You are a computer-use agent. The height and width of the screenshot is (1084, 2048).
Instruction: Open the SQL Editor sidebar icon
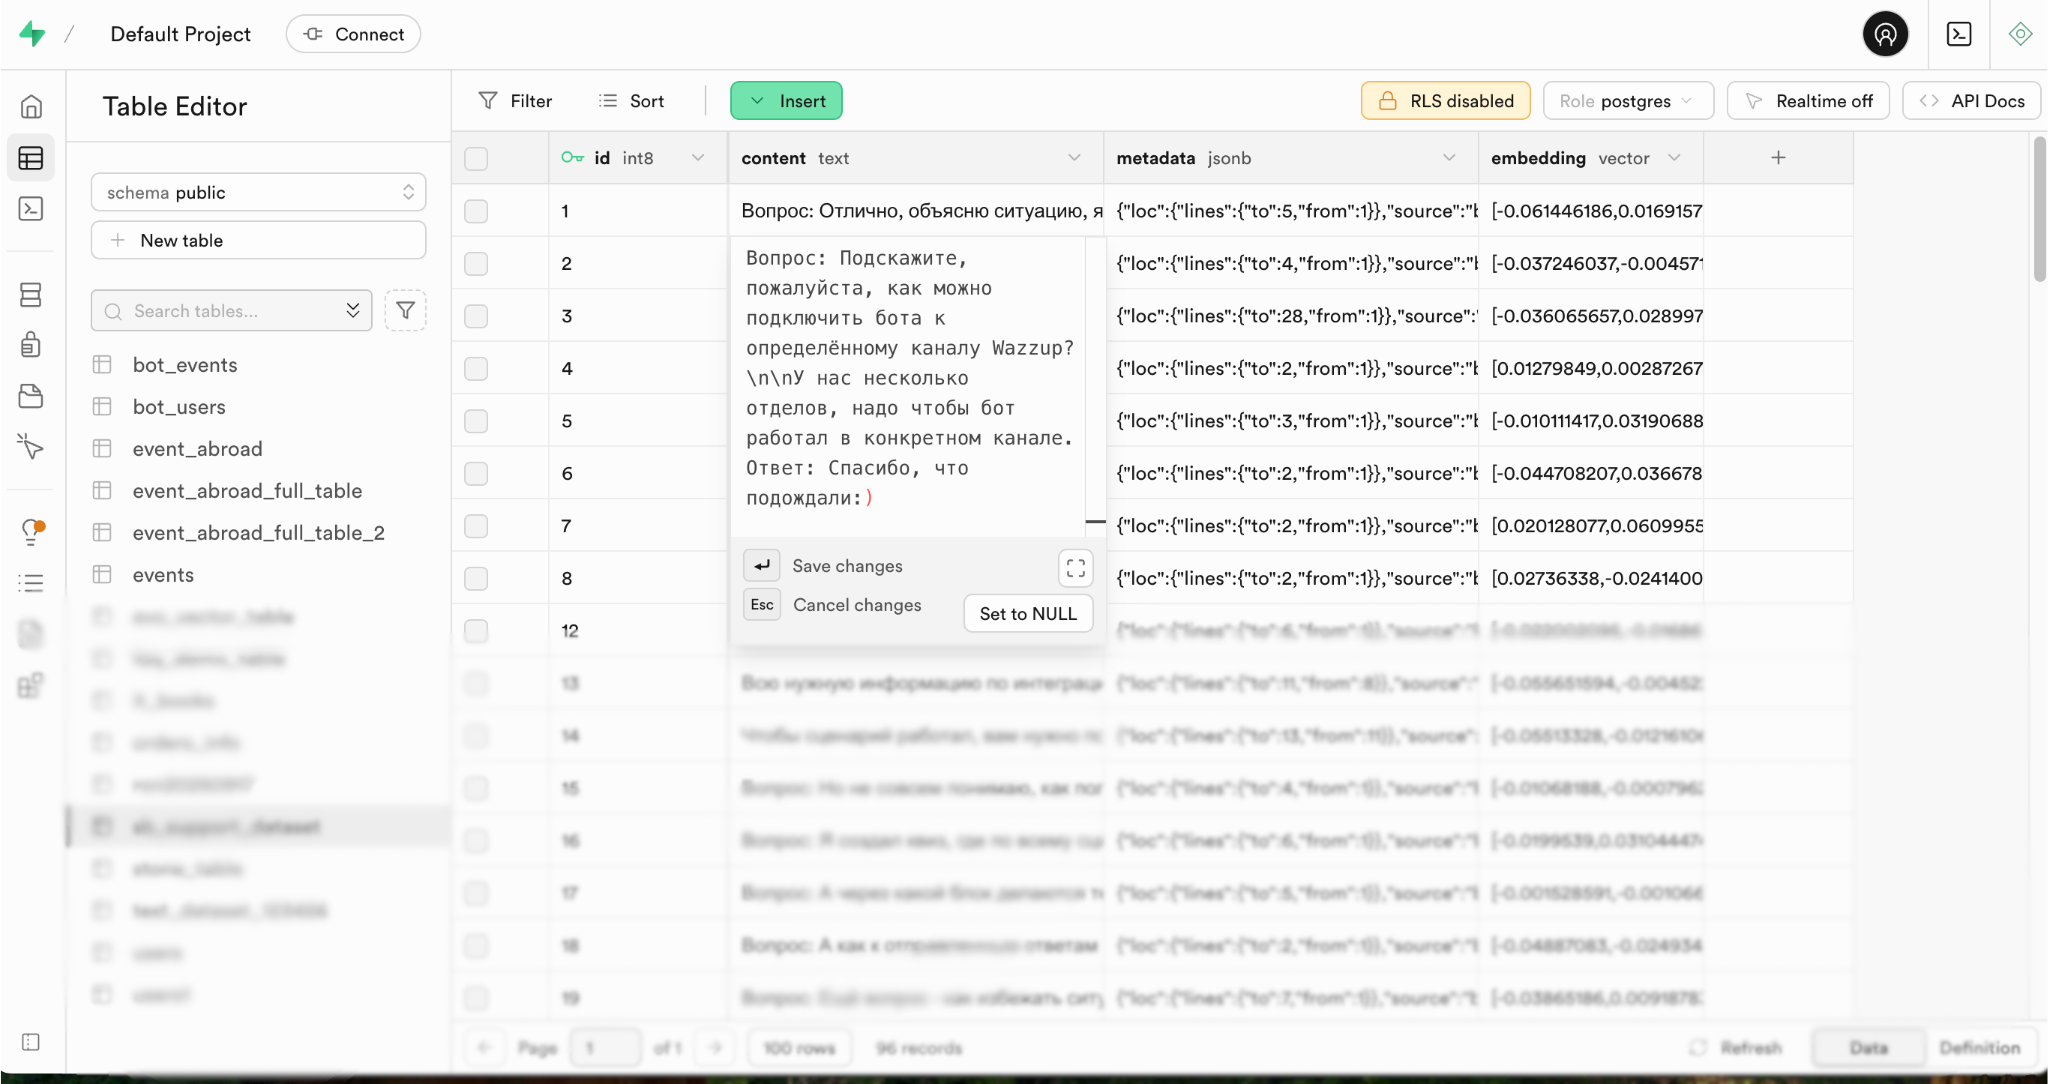31,209
